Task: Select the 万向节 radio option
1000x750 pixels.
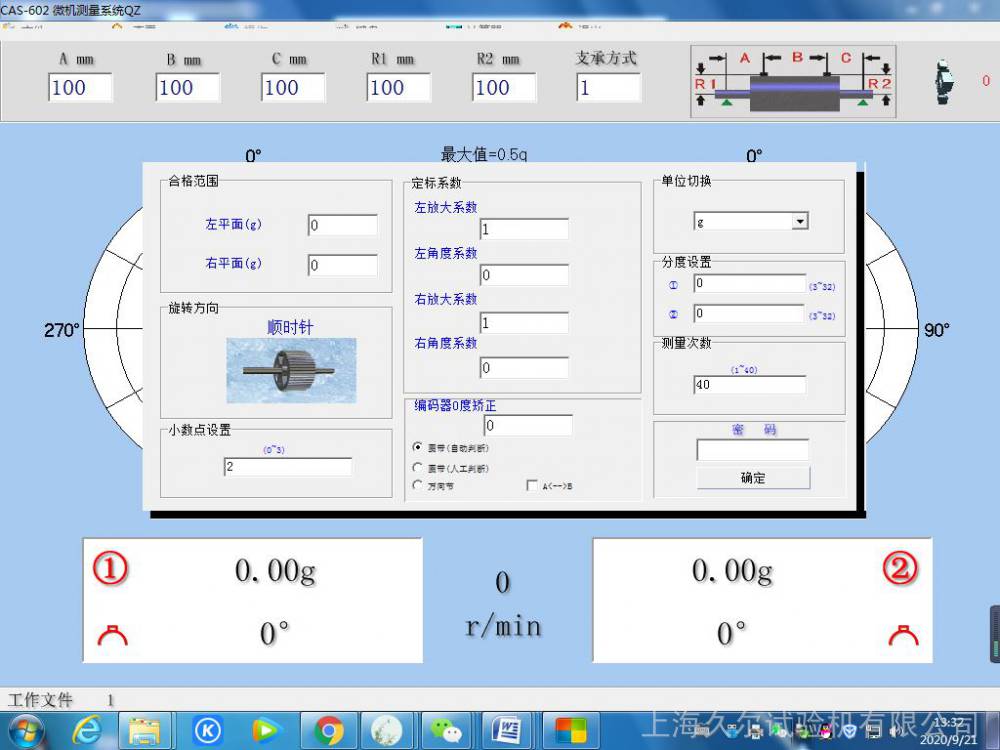Action: (418, 485)
